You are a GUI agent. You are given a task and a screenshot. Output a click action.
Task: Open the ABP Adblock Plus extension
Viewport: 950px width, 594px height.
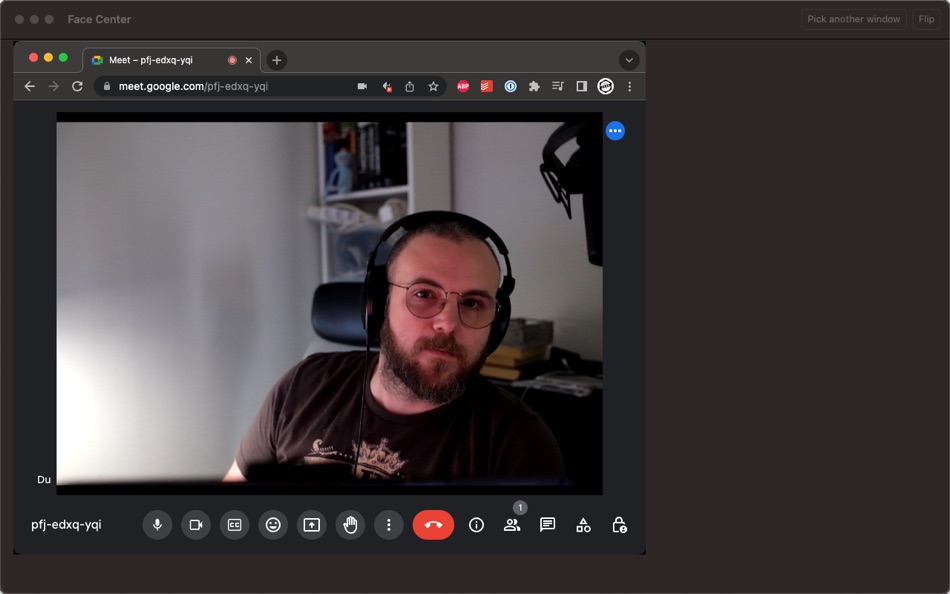tap(463, 87)
